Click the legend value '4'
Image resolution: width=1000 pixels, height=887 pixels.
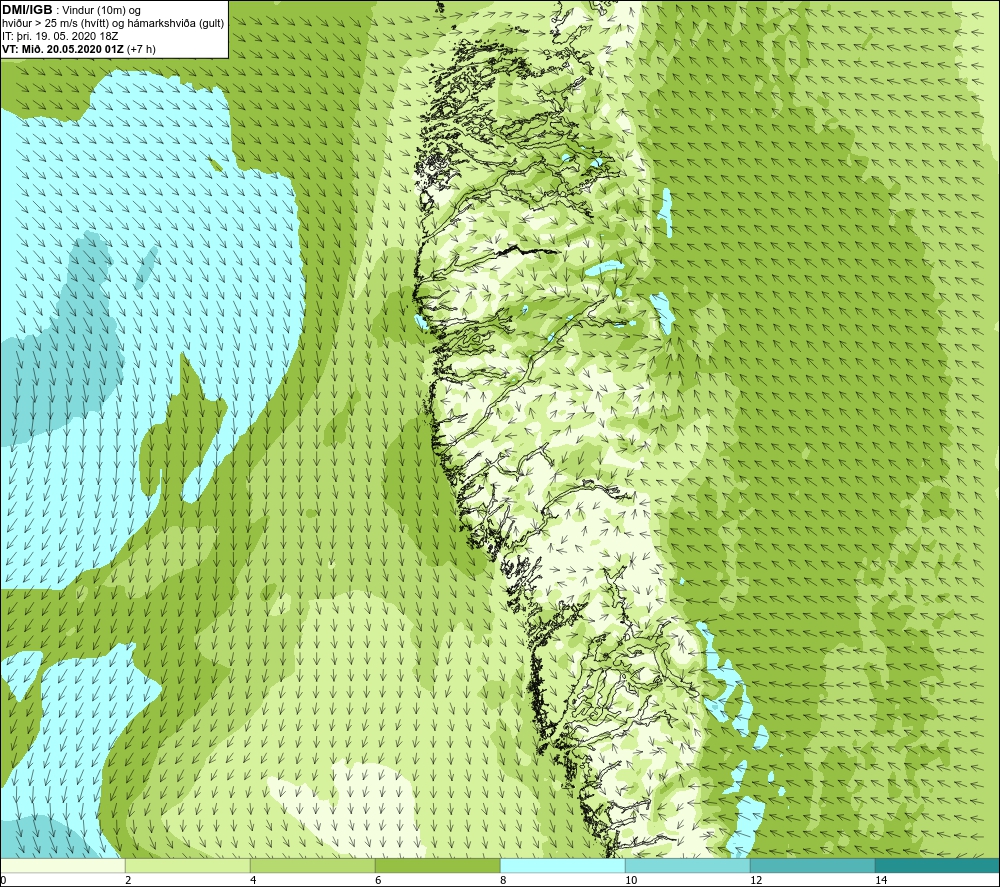point(253,880)
